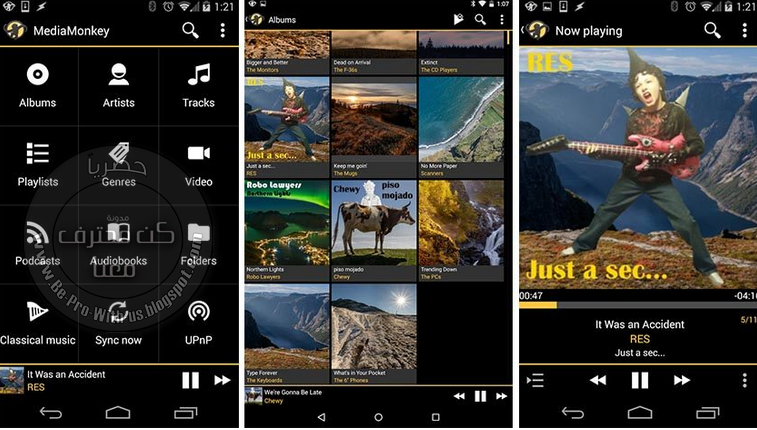Viewport: 757px width, 430px height.
Task: Tap Android back button on home screen
Action: (51, 413)
